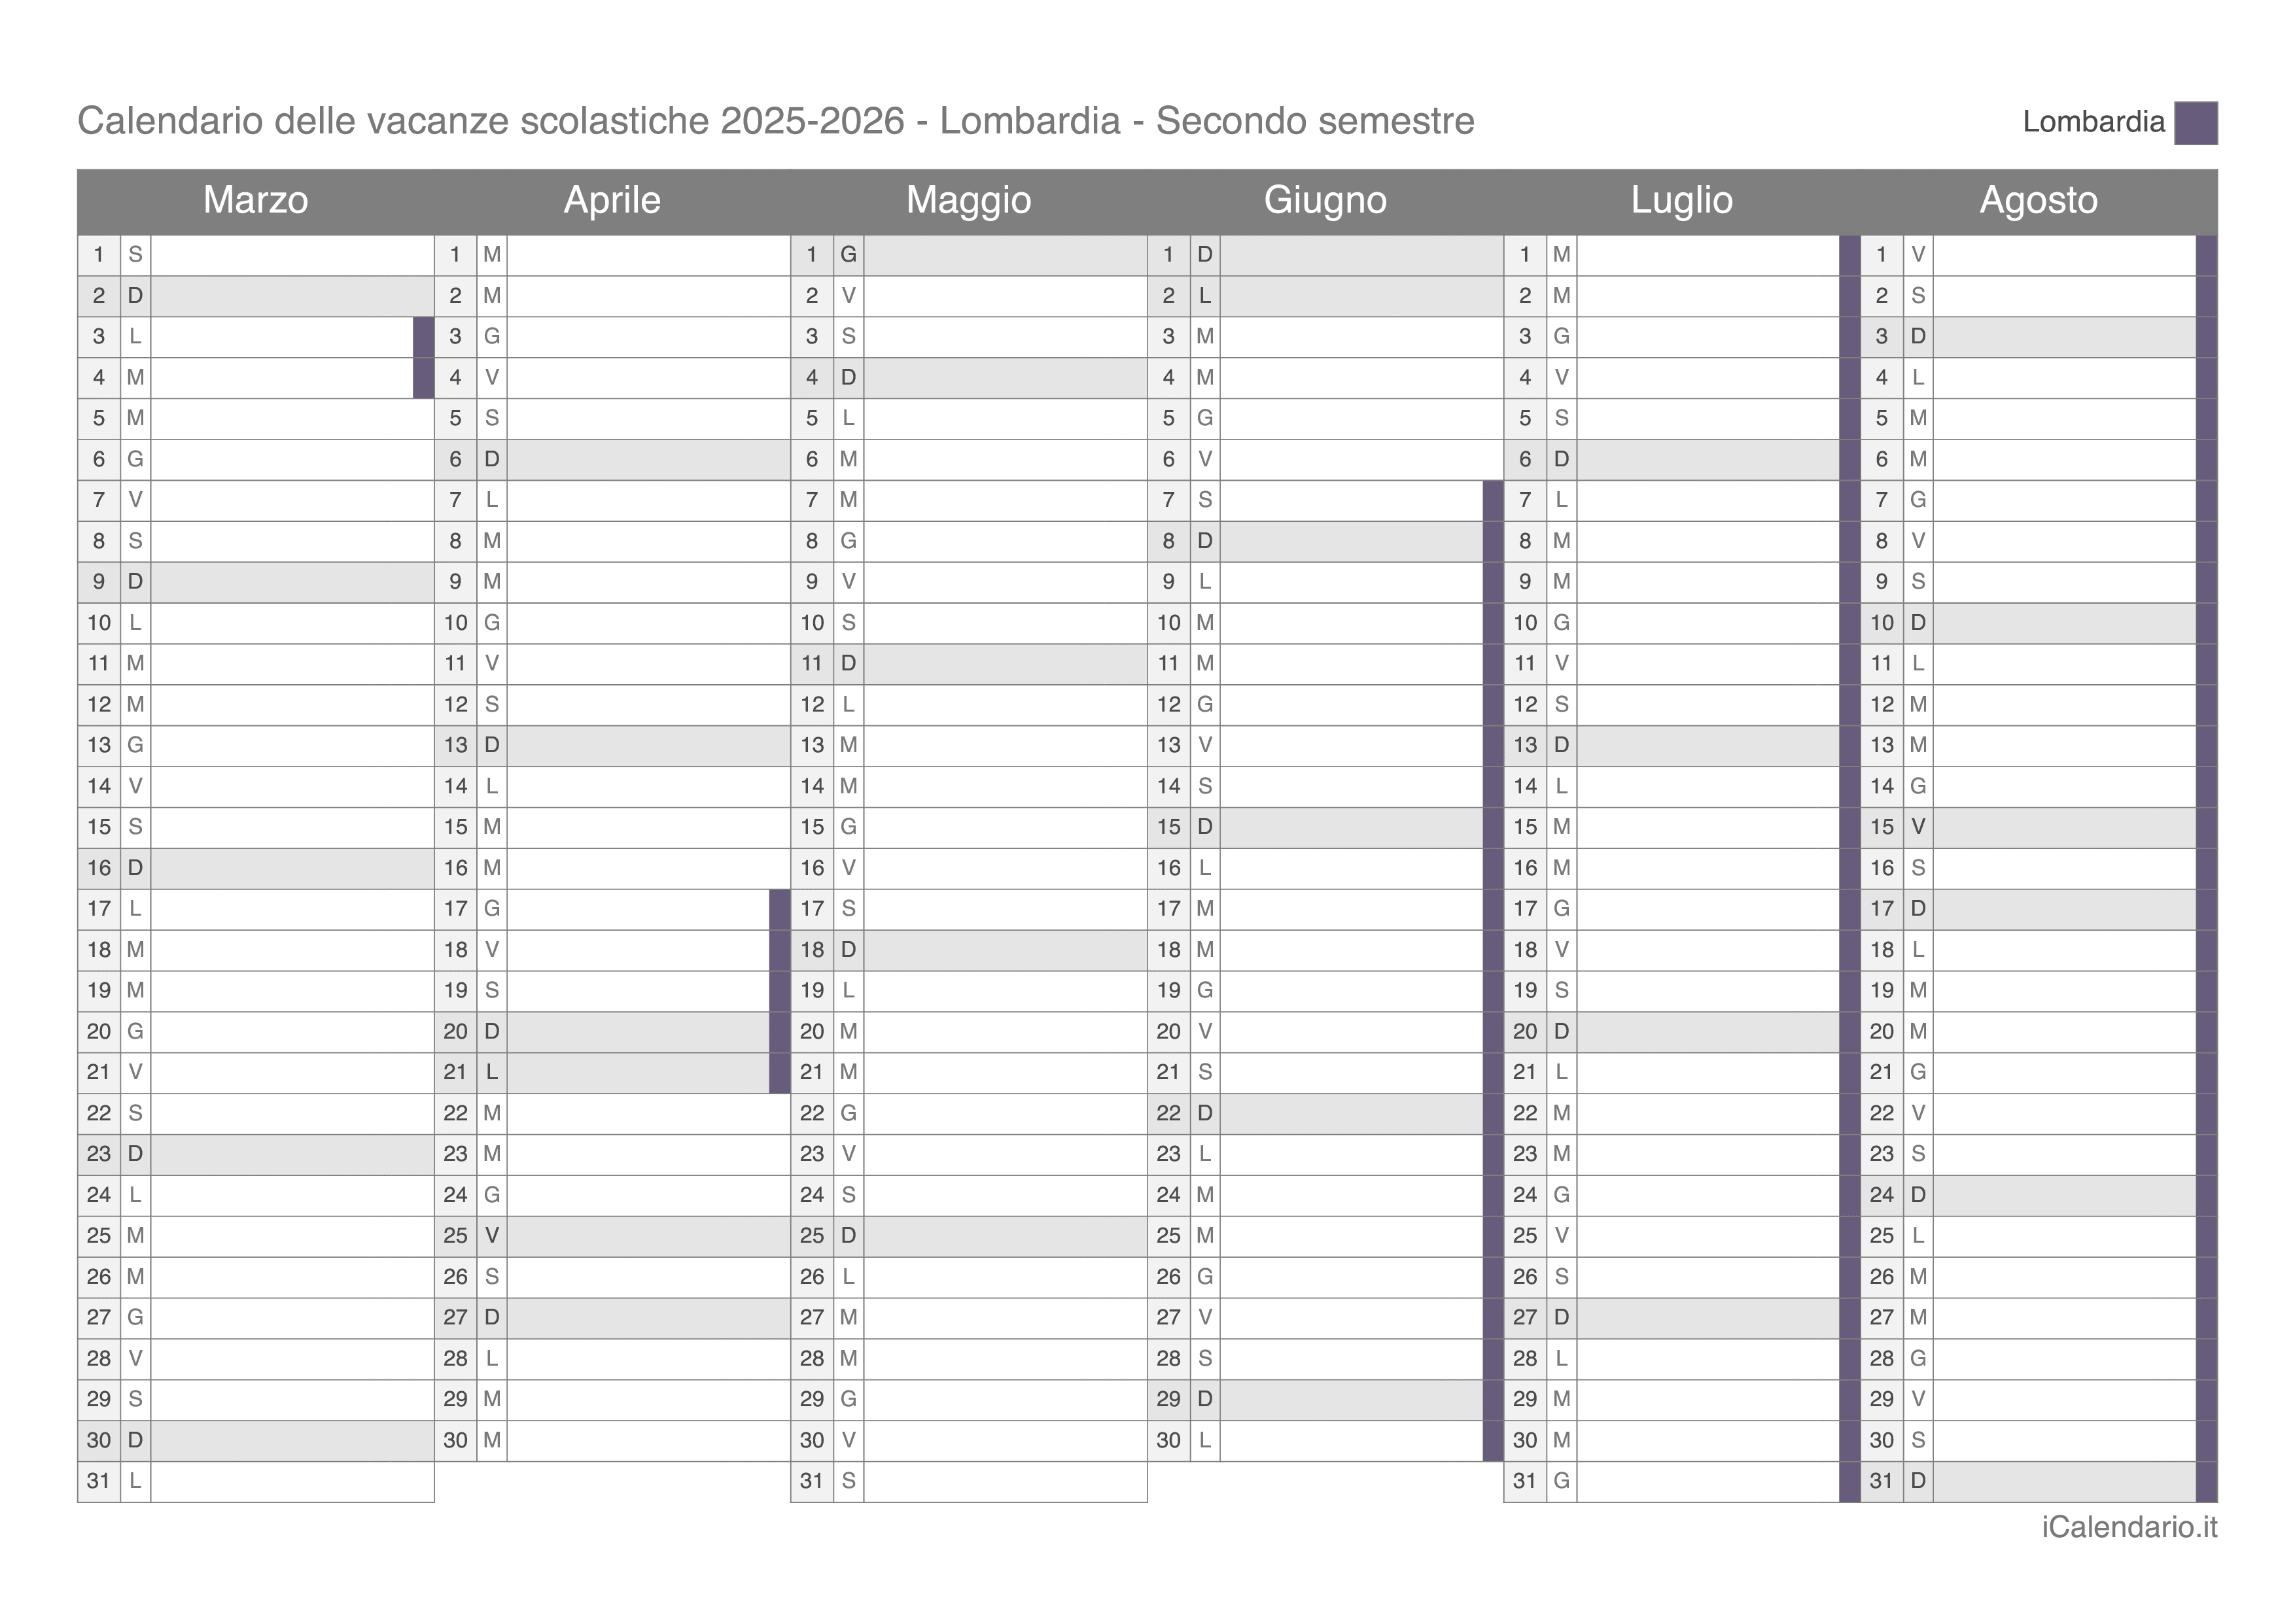The image size is (2295, 1624).
Task: Click Maggio day 25 row
Action: (969, 1236)
